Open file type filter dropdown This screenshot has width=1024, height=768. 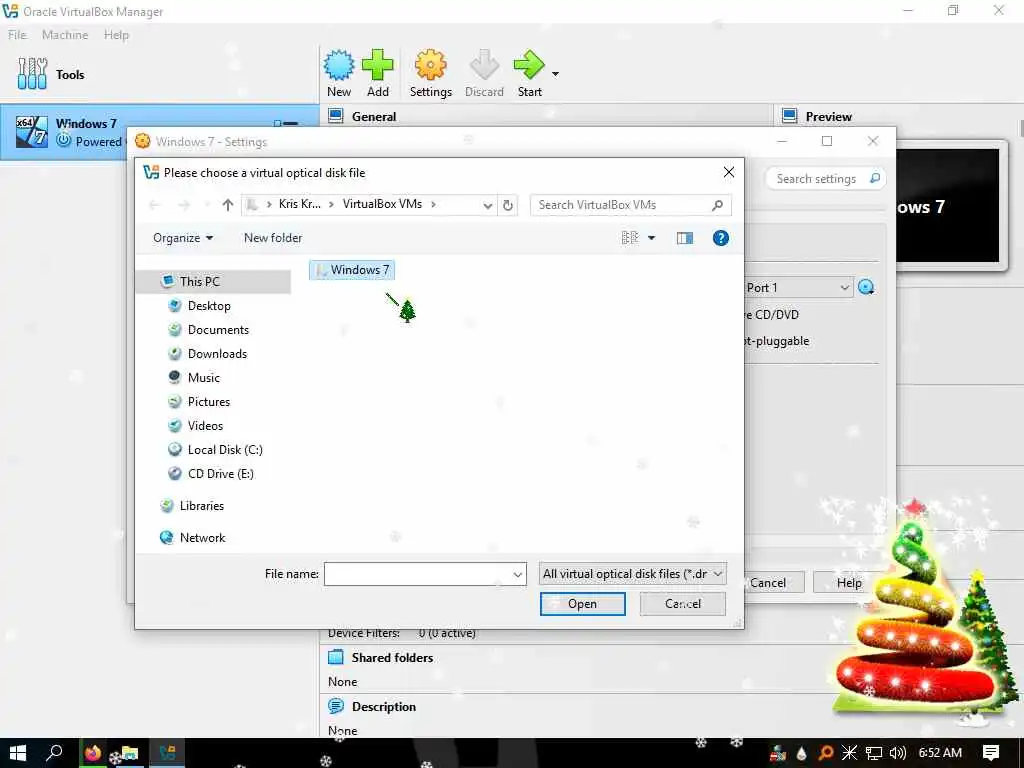632,574
